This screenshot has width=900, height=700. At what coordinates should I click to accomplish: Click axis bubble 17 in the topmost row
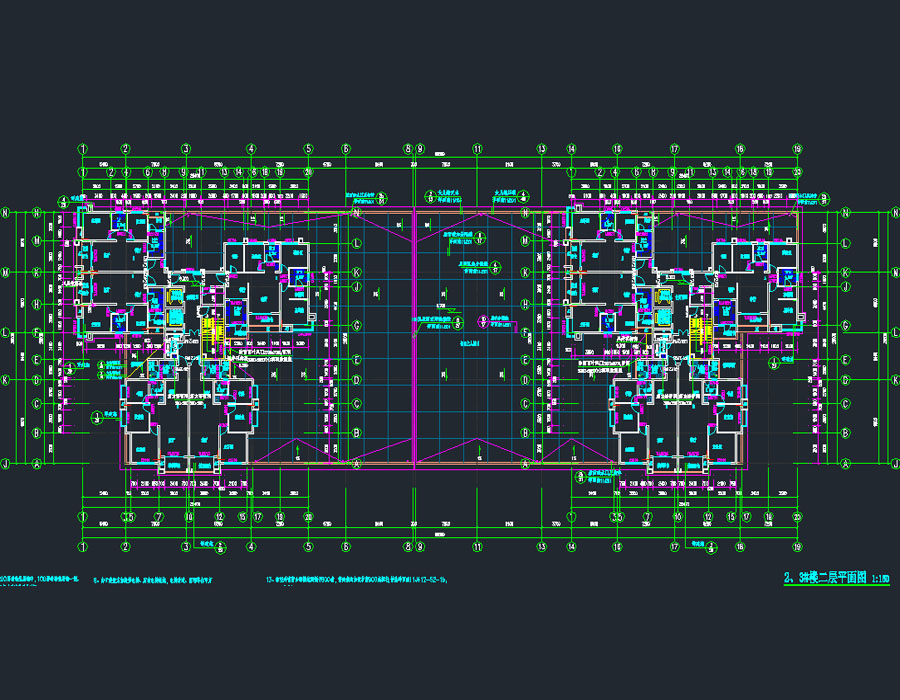(x=675, y=149)
